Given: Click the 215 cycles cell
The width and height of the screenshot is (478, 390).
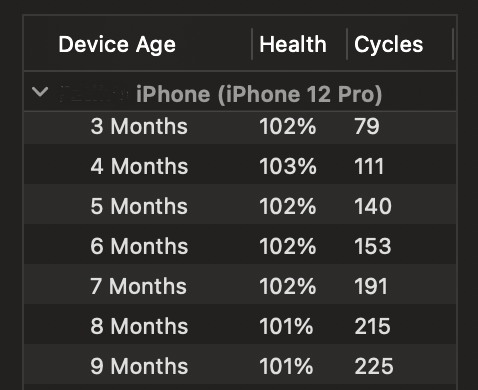Looking at the screenshot, I should 372,326.
